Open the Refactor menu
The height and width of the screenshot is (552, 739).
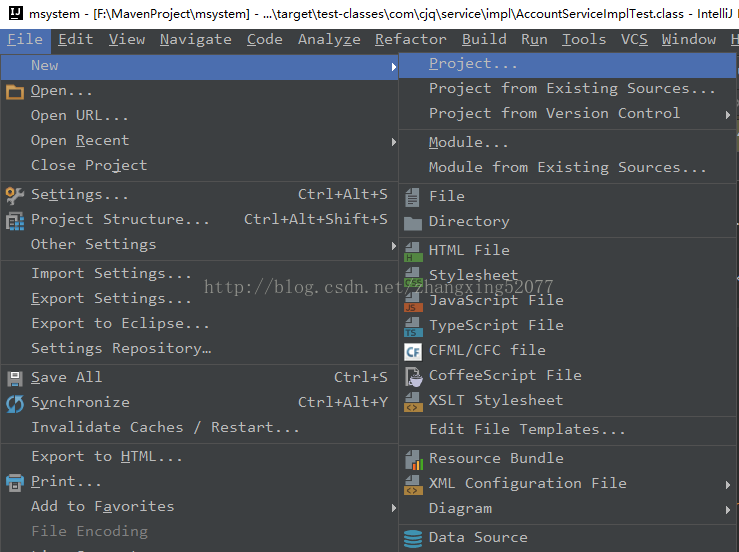tap(411, 40)
